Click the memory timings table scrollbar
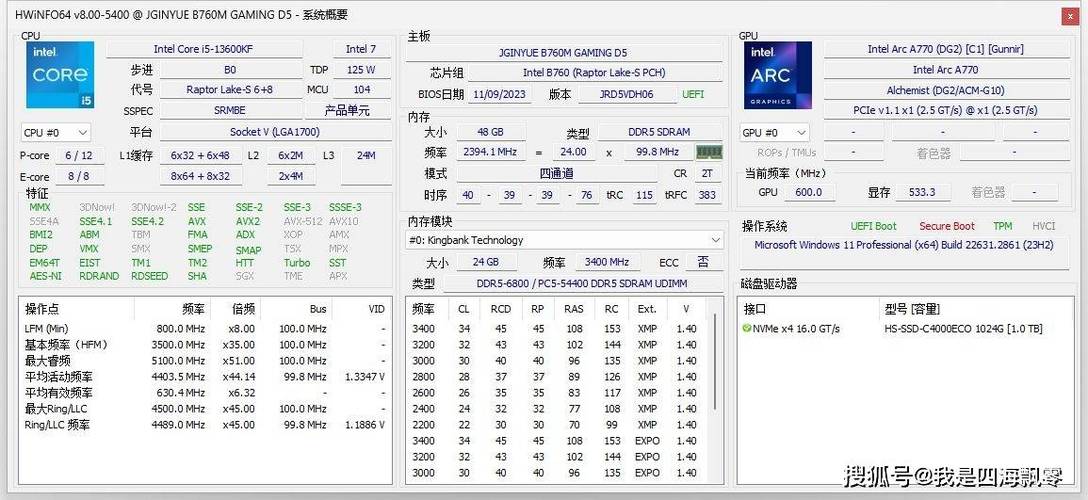This screenshot has width=1088, height=500. tap(715, 361)
